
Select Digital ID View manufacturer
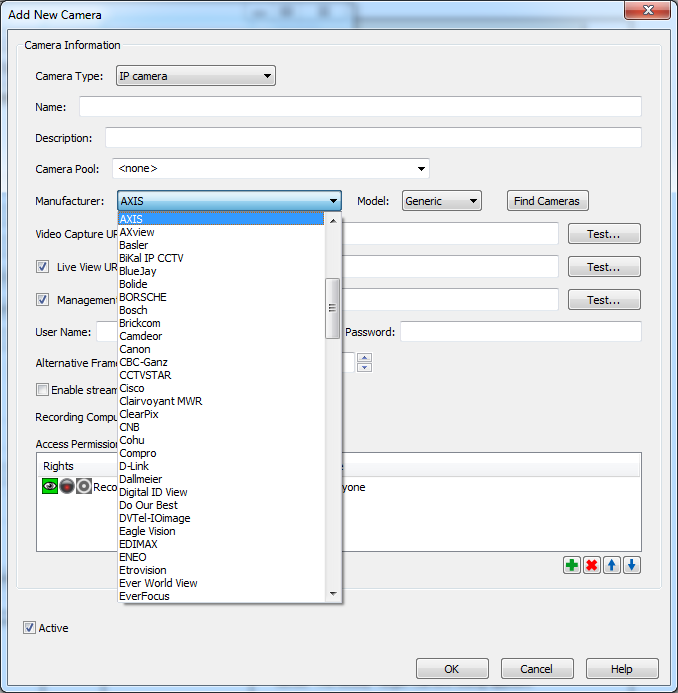(221, 492)
